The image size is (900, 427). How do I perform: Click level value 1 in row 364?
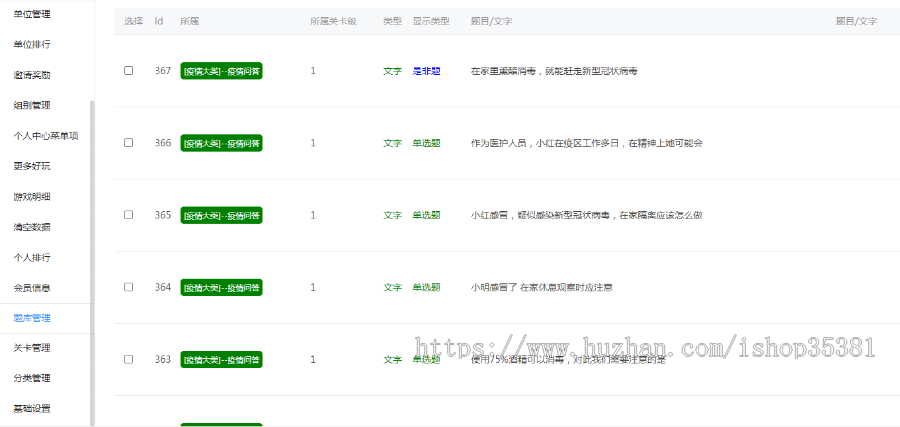pyautogui.click(x=313, y=287)
